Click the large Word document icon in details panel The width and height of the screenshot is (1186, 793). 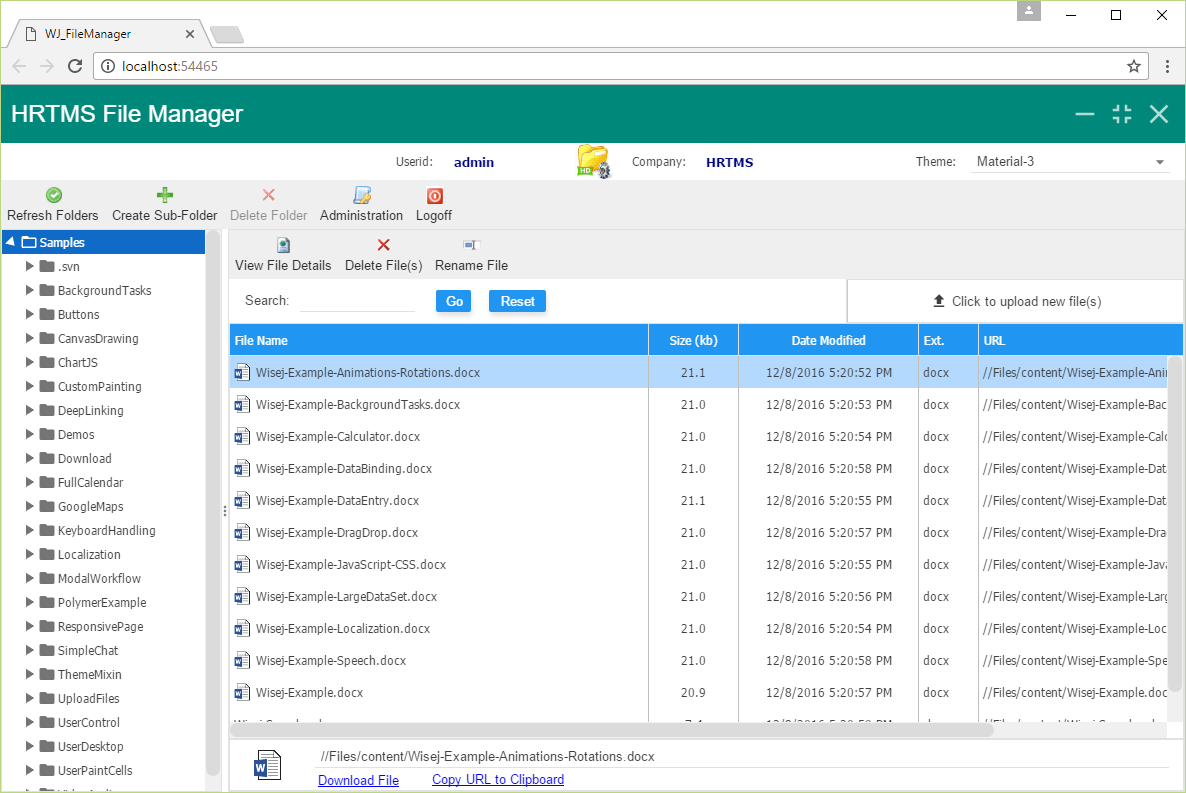coord(268,765)
